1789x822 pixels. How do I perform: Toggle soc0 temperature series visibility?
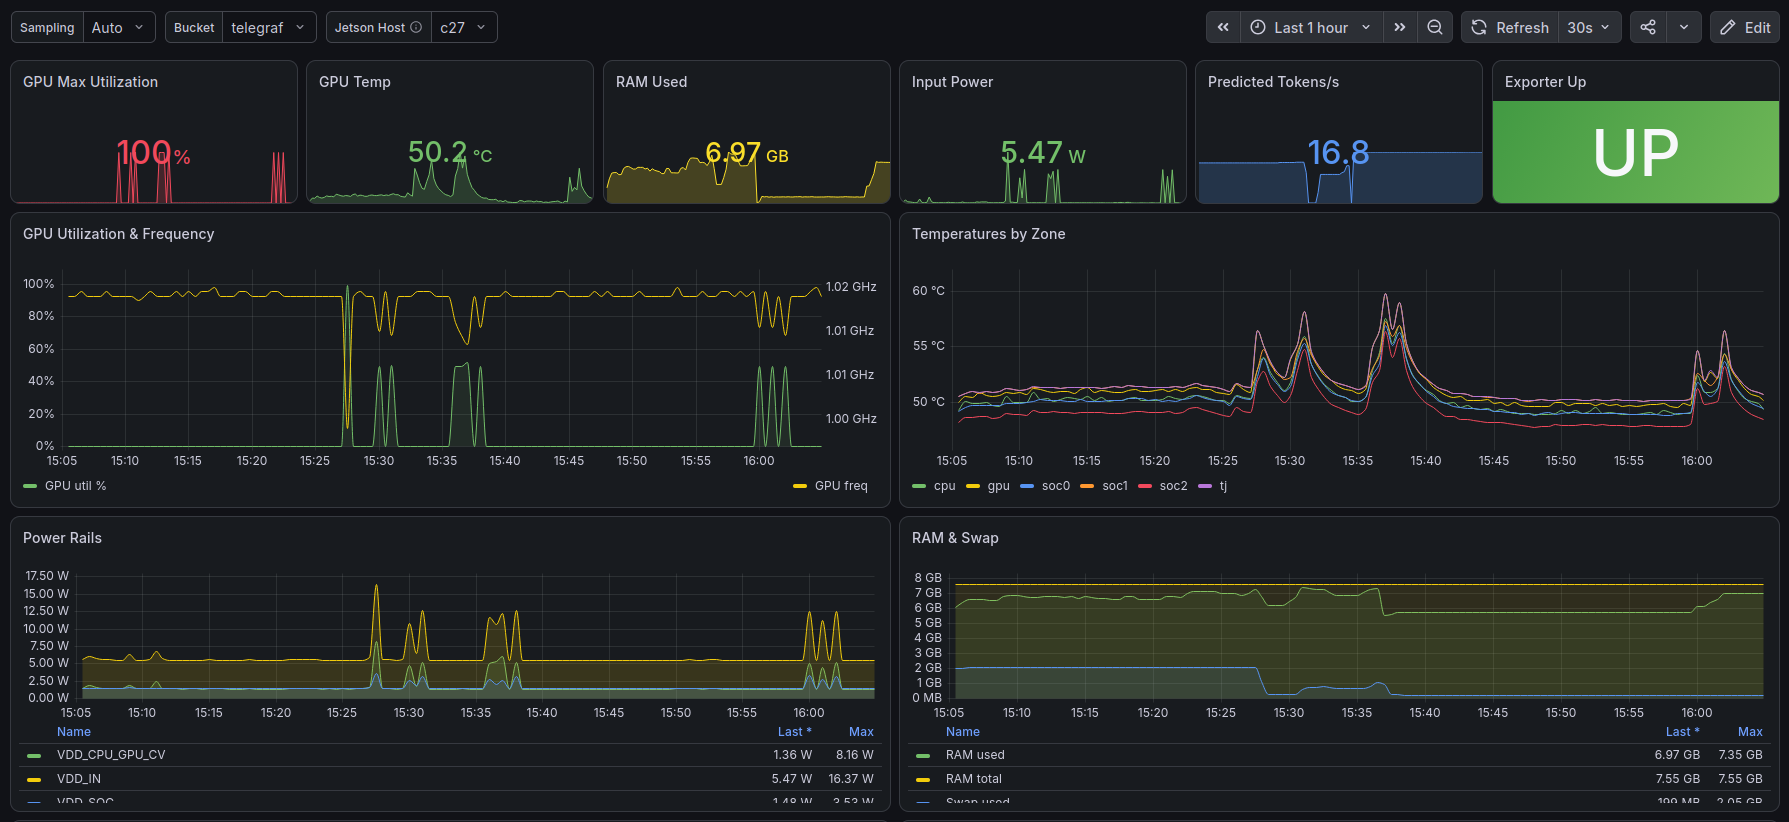(x=1045, y=486)
